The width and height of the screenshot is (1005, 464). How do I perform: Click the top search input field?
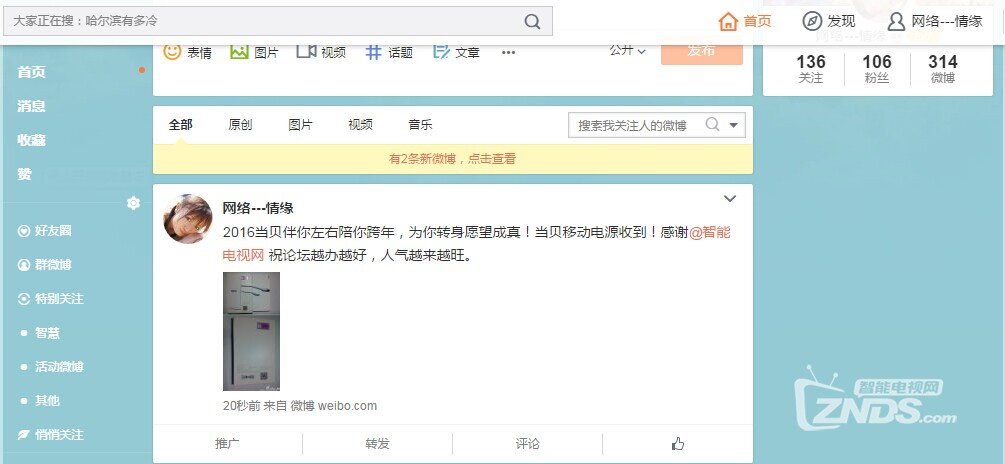pyautogui.click(x=278, y=21)
